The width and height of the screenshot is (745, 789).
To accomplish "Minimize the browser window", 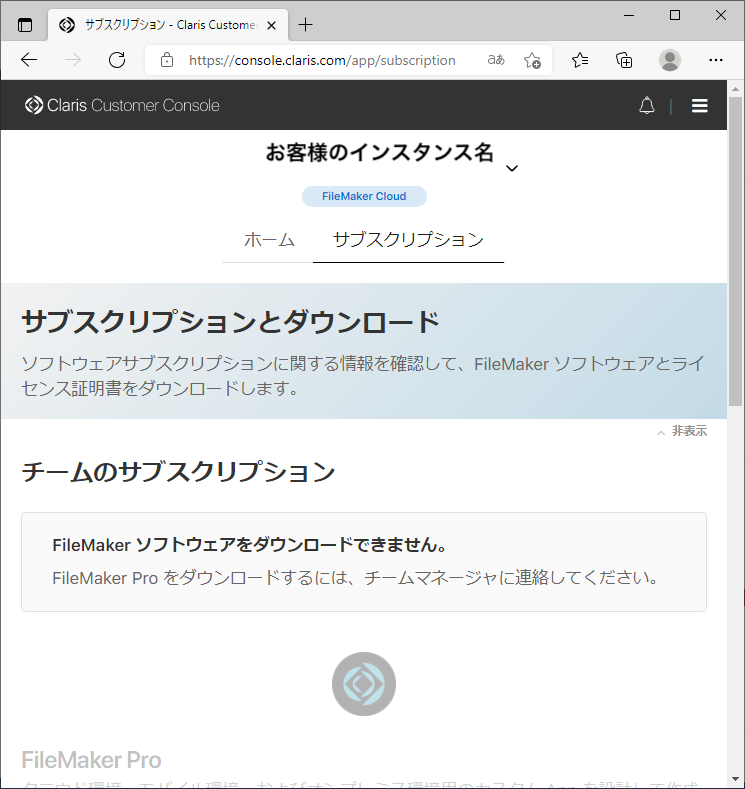I will pyautogui.click(x=629, y=16).
